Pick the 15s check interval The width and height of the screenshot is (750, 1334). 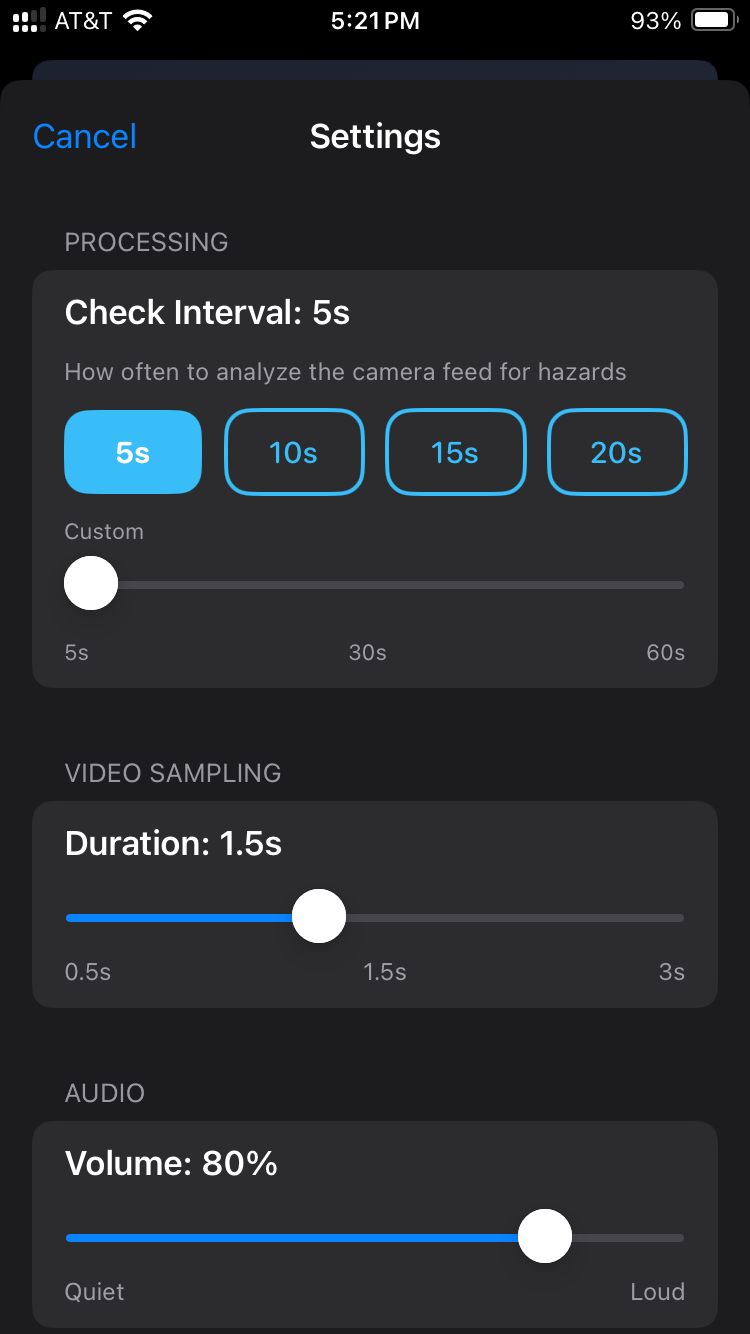(455, 452)
